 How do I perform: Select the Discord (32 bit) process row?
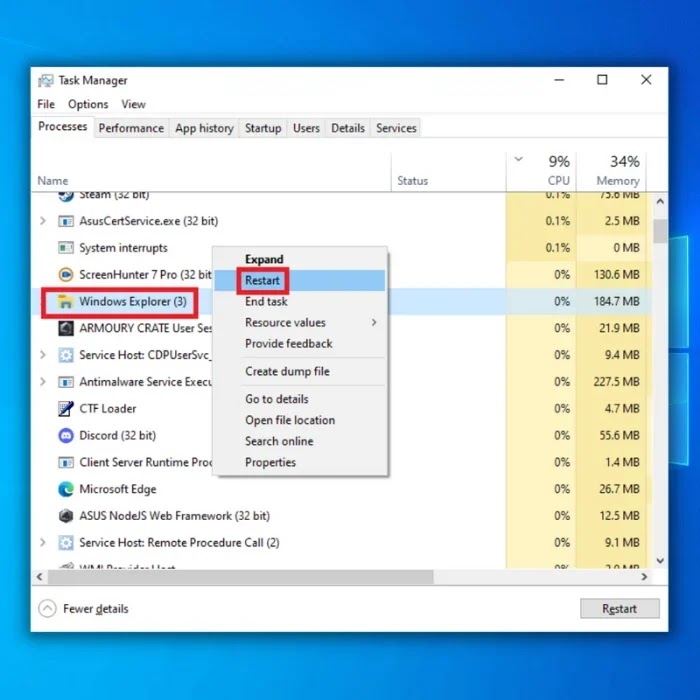[342, 435]
